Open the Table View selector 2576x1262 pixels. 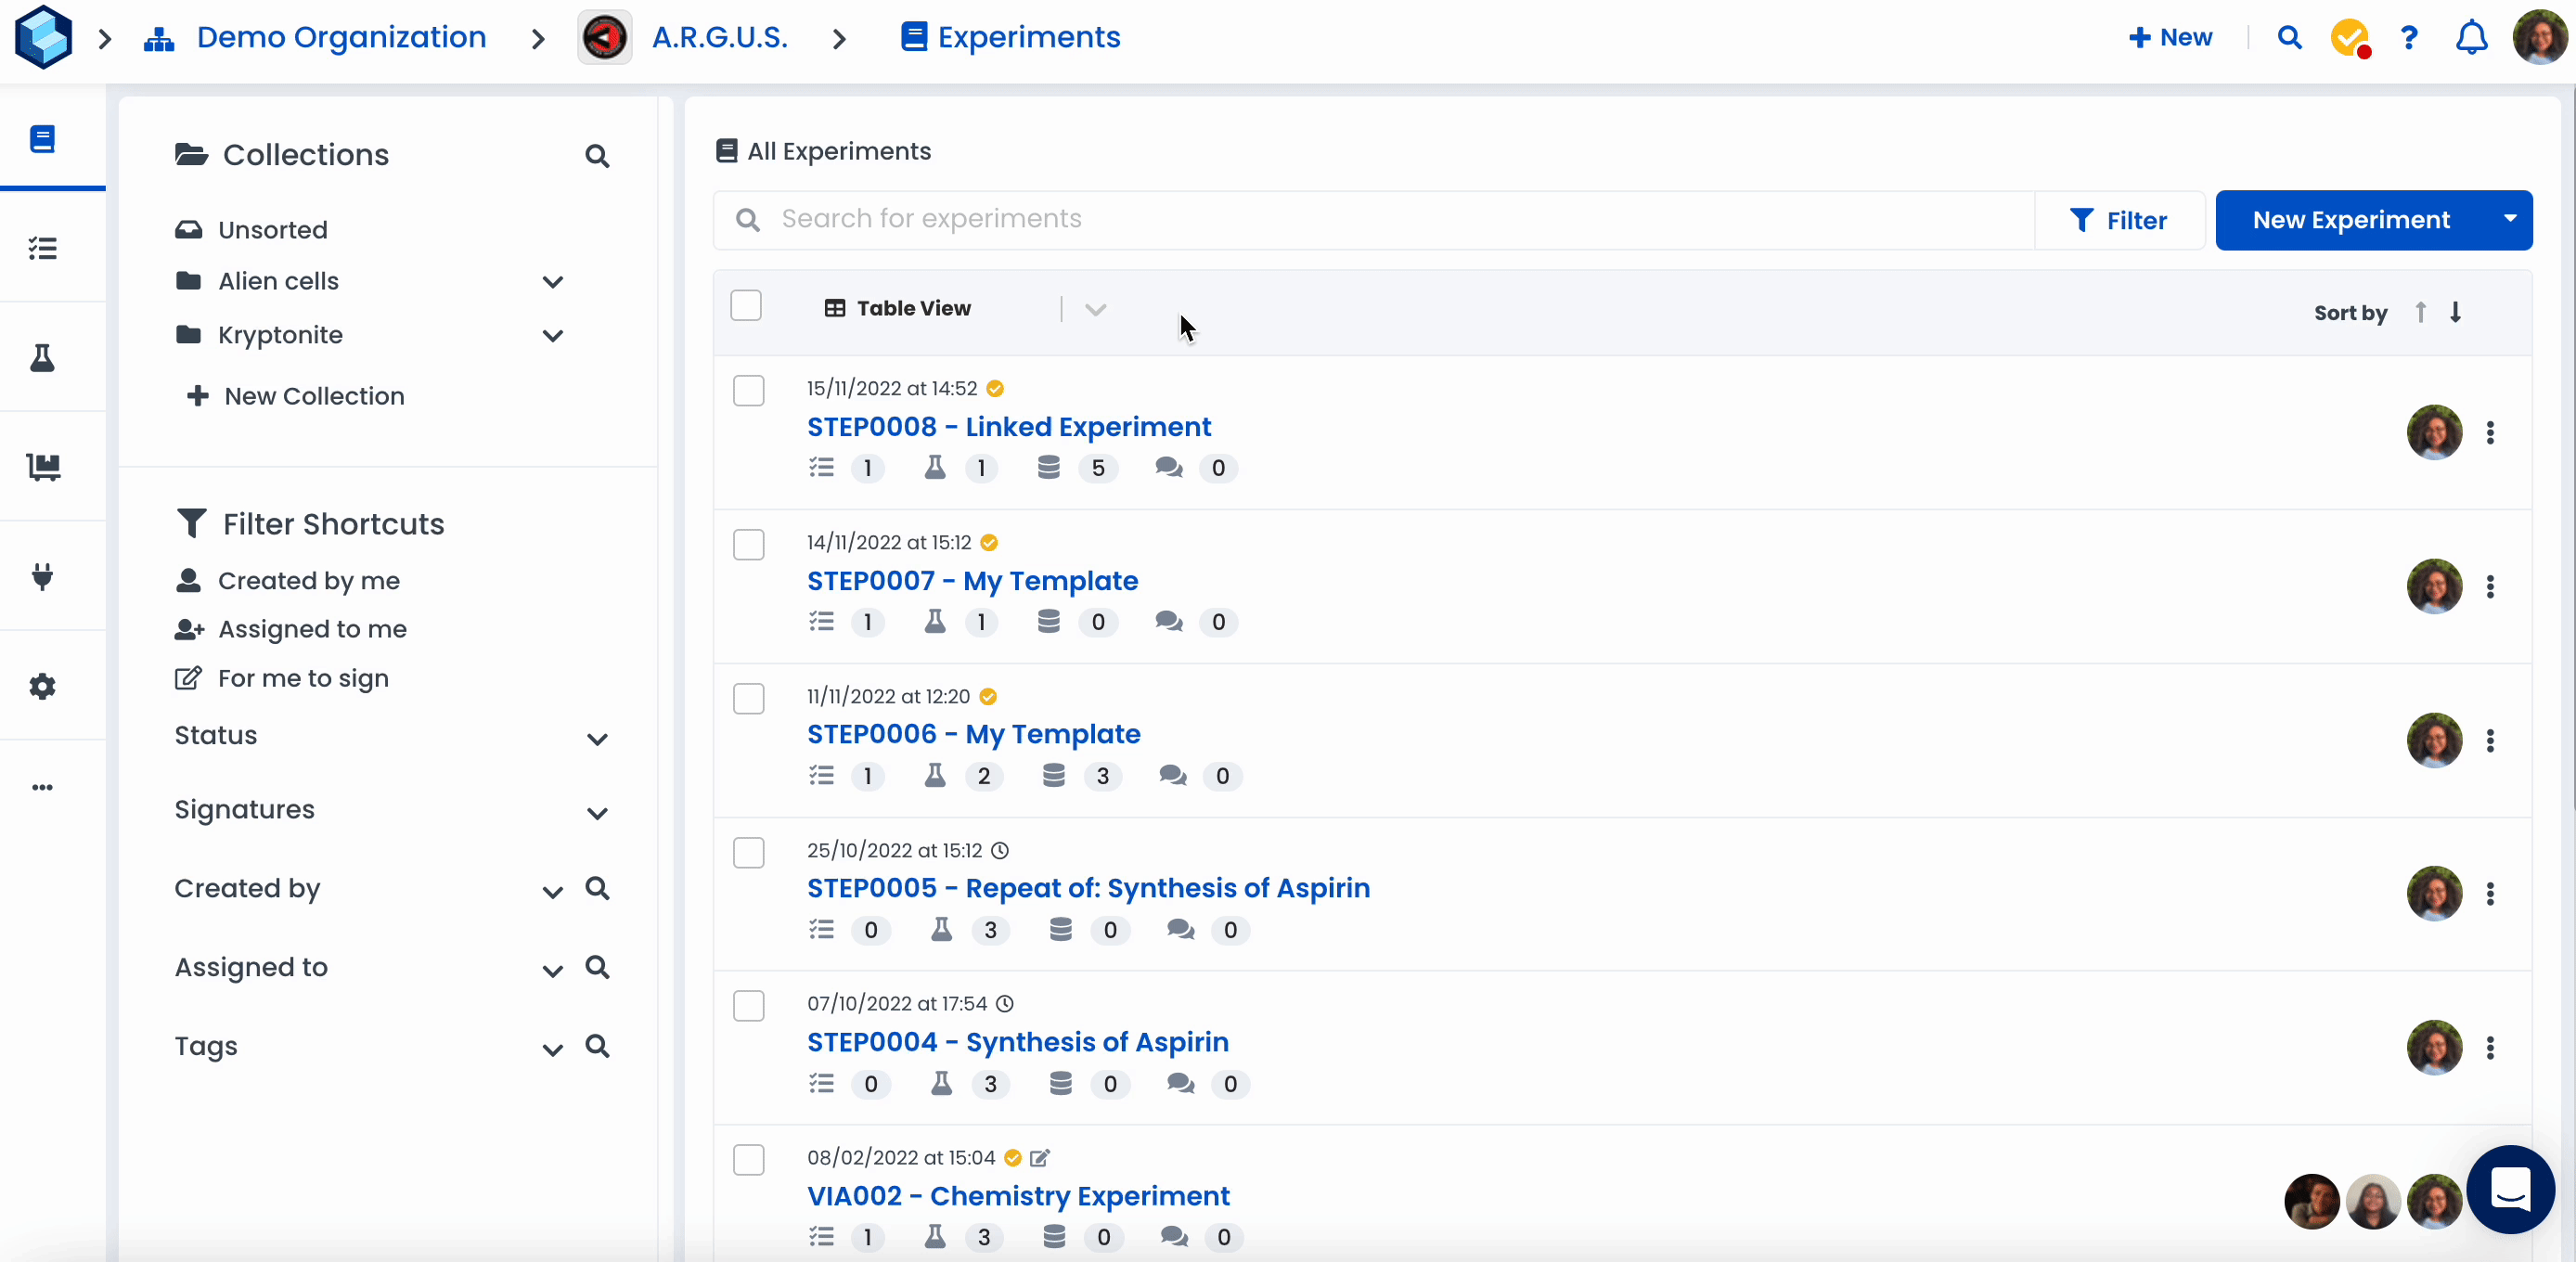(x=913, y=309)
